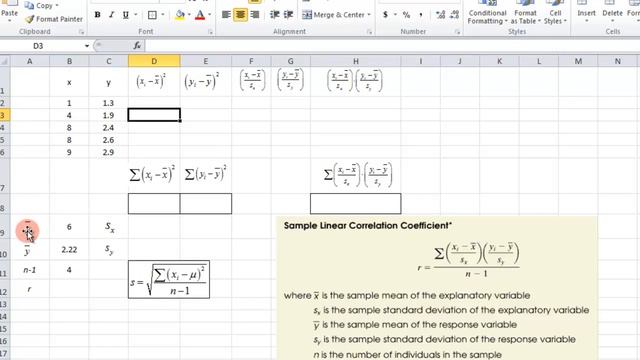Select column B header

69,61
